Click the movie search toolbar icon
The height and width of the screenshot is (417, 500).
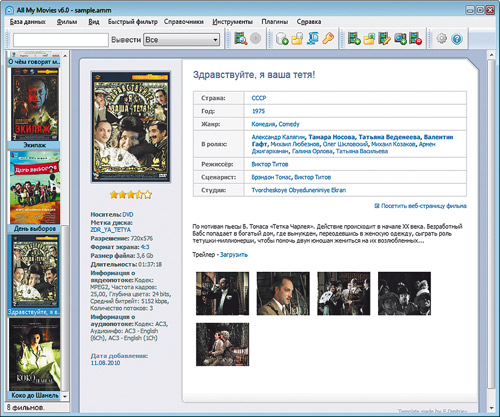(x=240, y=39)
